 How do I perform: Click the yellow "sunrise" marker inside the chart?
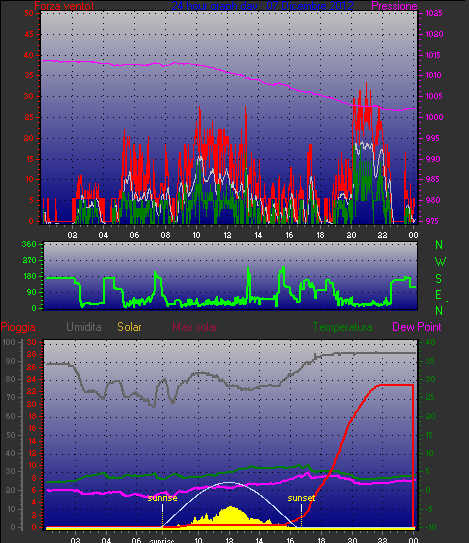(162, 498)
